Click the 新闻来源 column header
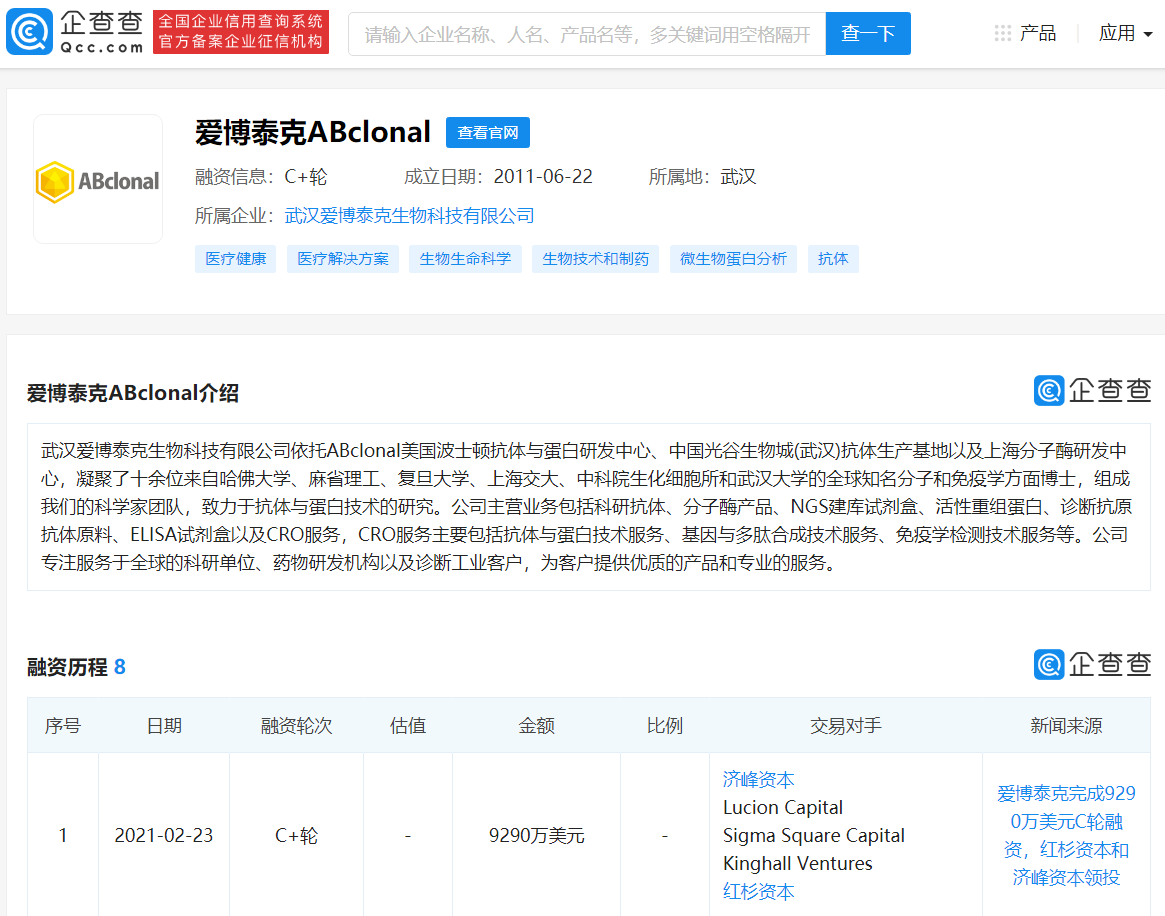Image resolution: width=1165 pixels, height=916 pixels. (1066, 726)
